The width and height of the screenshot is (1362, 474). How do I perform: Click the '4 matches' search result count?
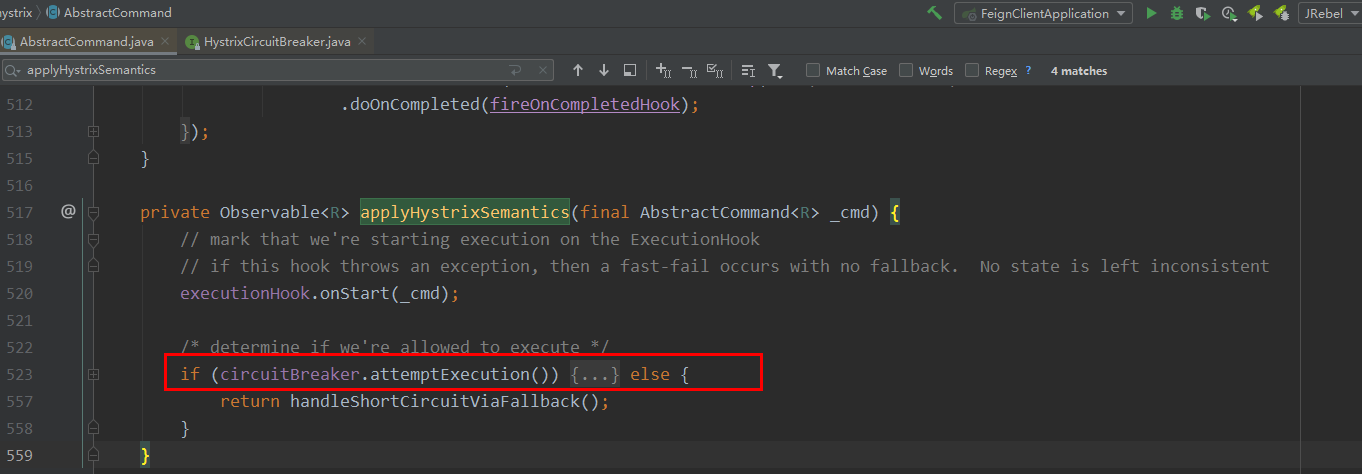coord(1079,71)
